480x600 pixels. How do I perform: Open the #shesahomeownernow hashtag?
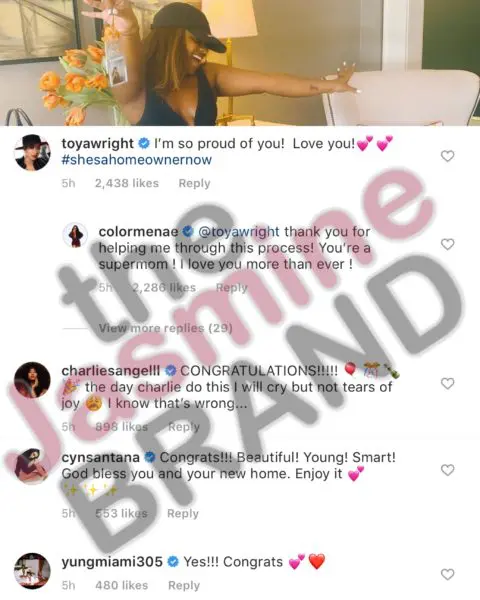coord(137,160)
